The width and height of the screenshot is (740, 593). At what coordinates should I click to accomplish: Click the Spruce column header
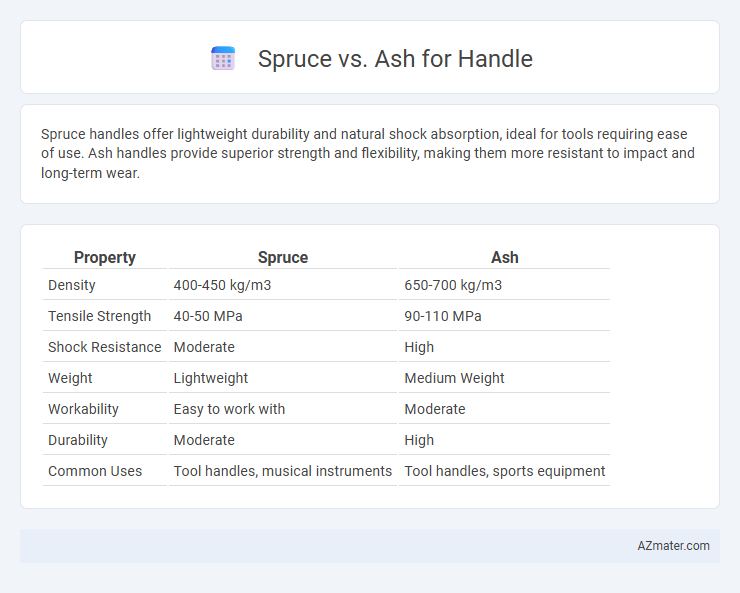pyautogui.click(x=283, y=258)
